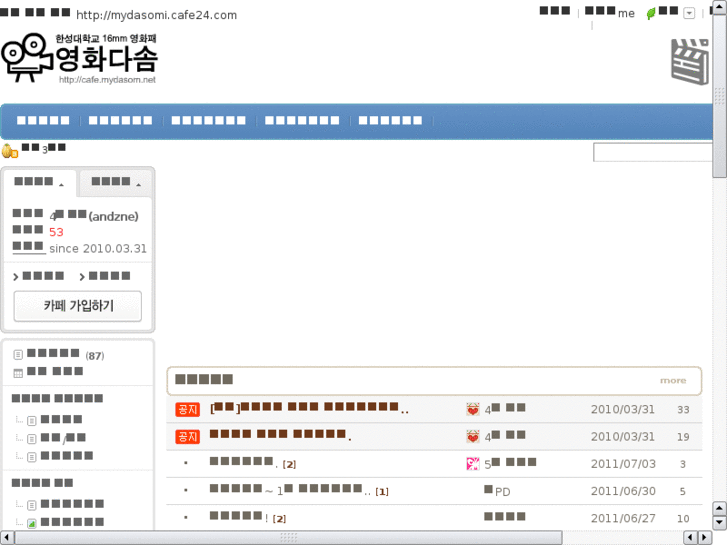Open the board entry marked (87)
The image size is (727, 545).
click(x=65, y=354)
